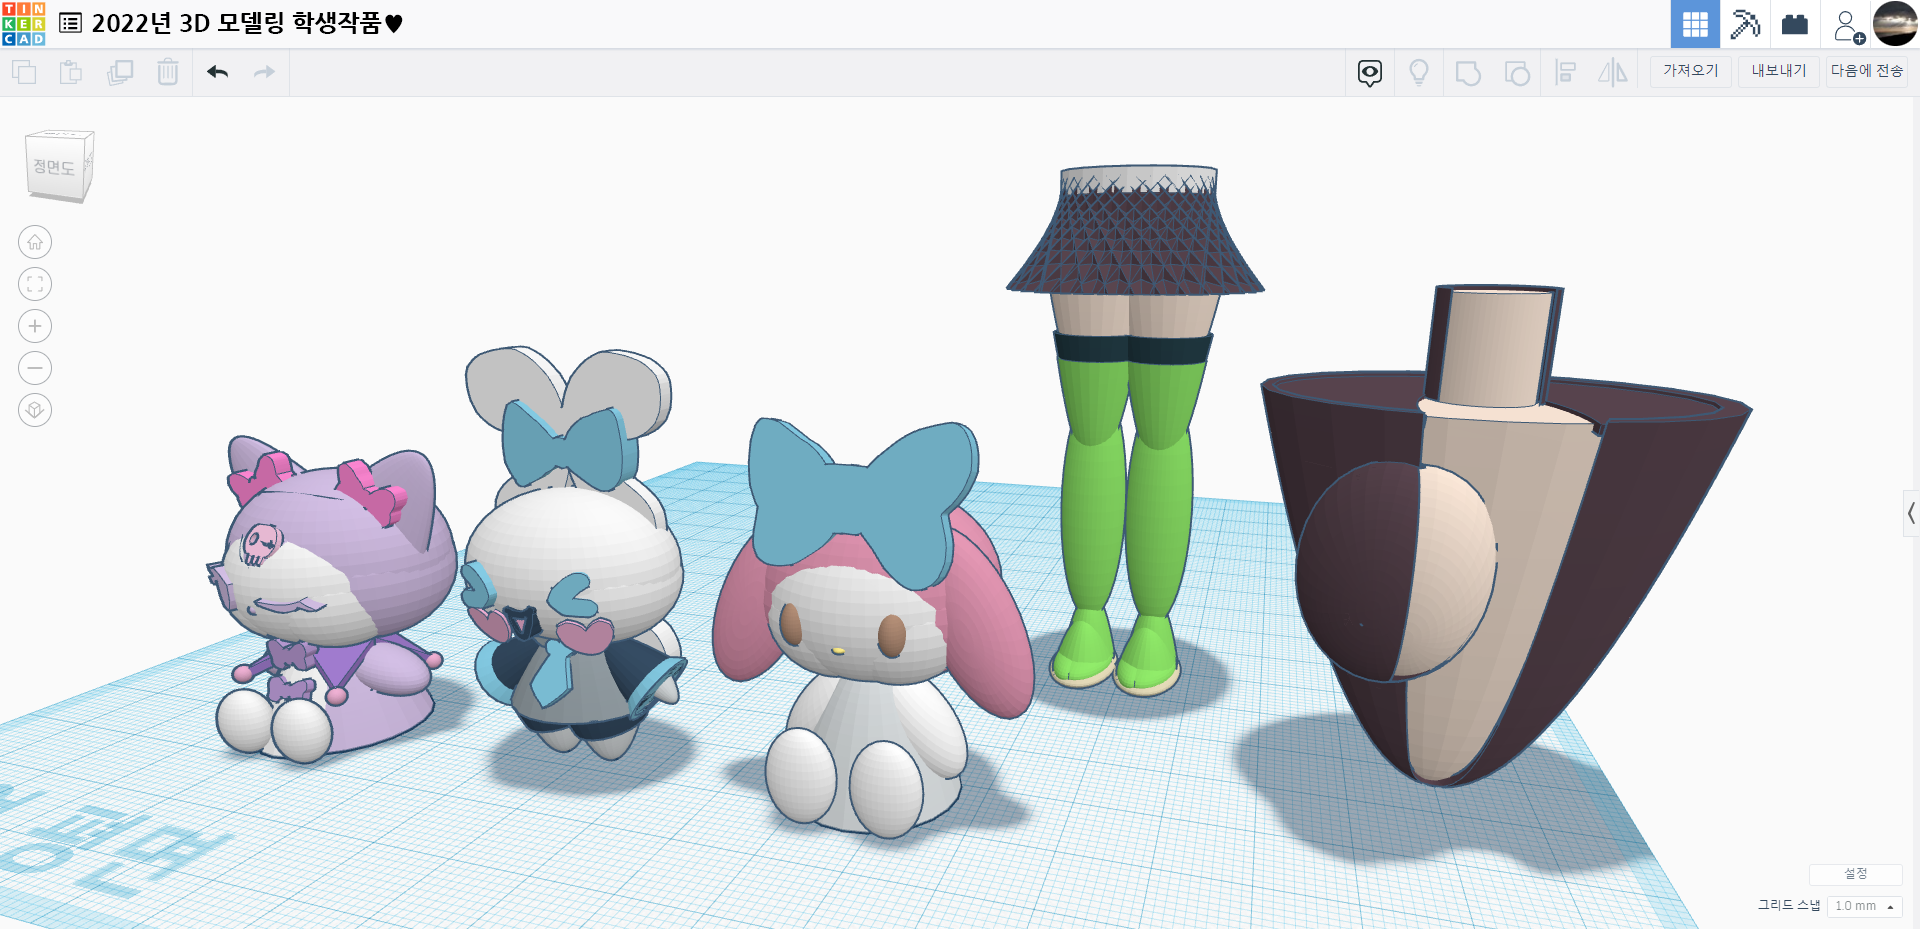Click the Copy tool
1920x929 pixels.
(24, 72)
